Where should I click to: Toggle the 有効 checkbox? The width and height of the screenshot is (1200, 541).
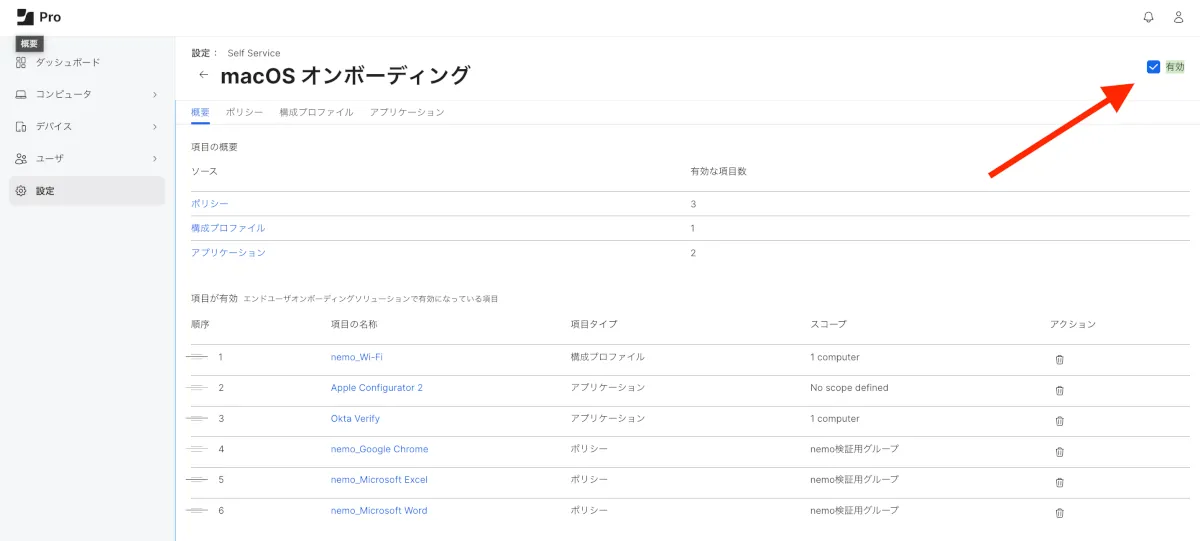click(1153, 67)
